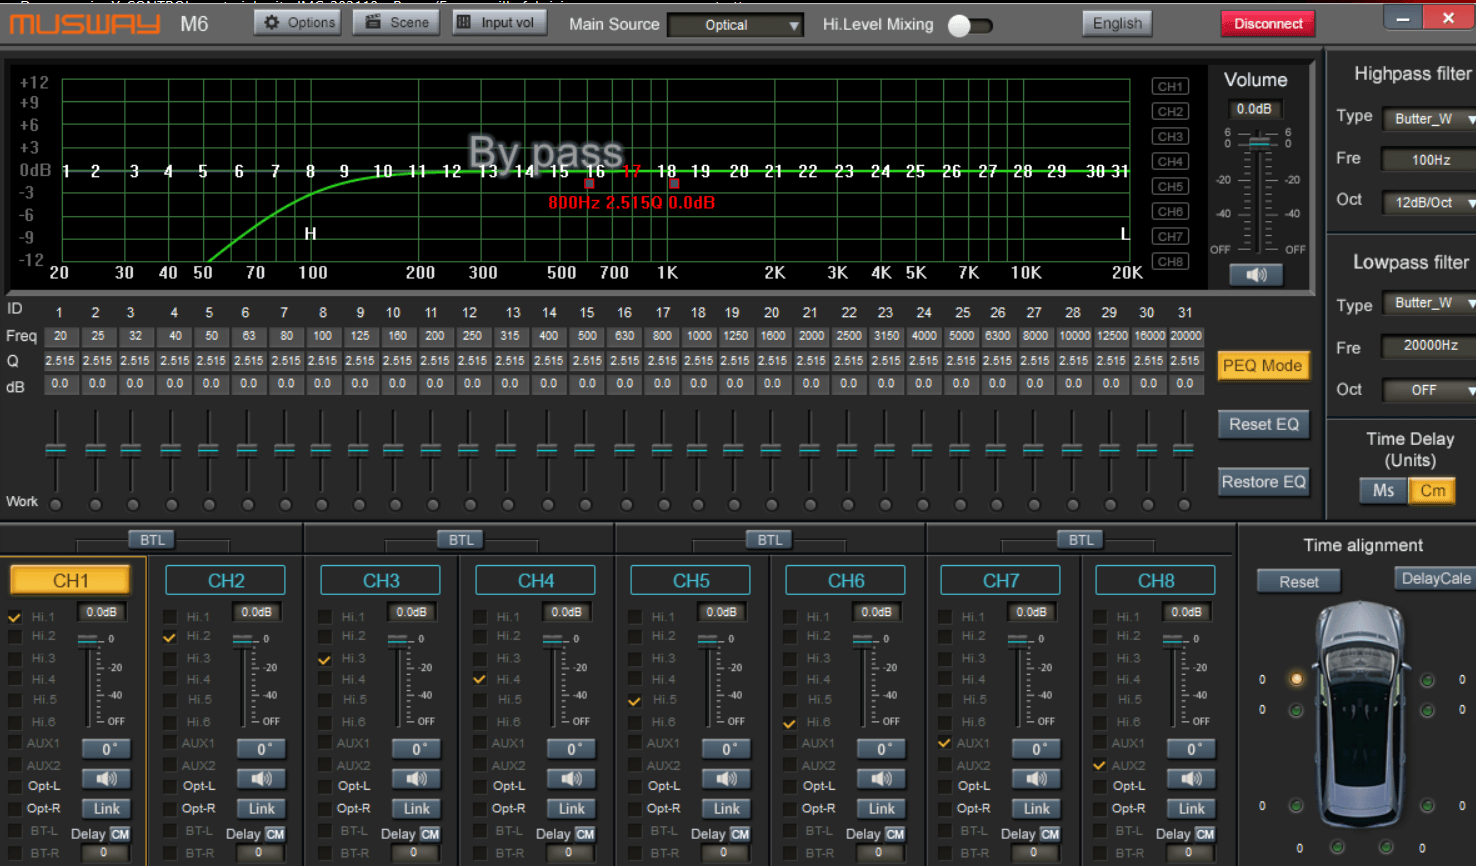Check the Hi.2 input for CH1
1476x866 pixels.
tap(15, 637)
